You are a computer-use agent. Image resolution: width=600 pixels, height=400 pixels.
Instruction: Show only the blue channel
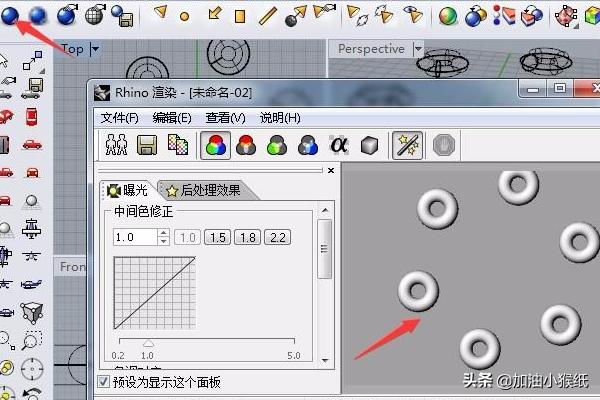click(307, 146)
